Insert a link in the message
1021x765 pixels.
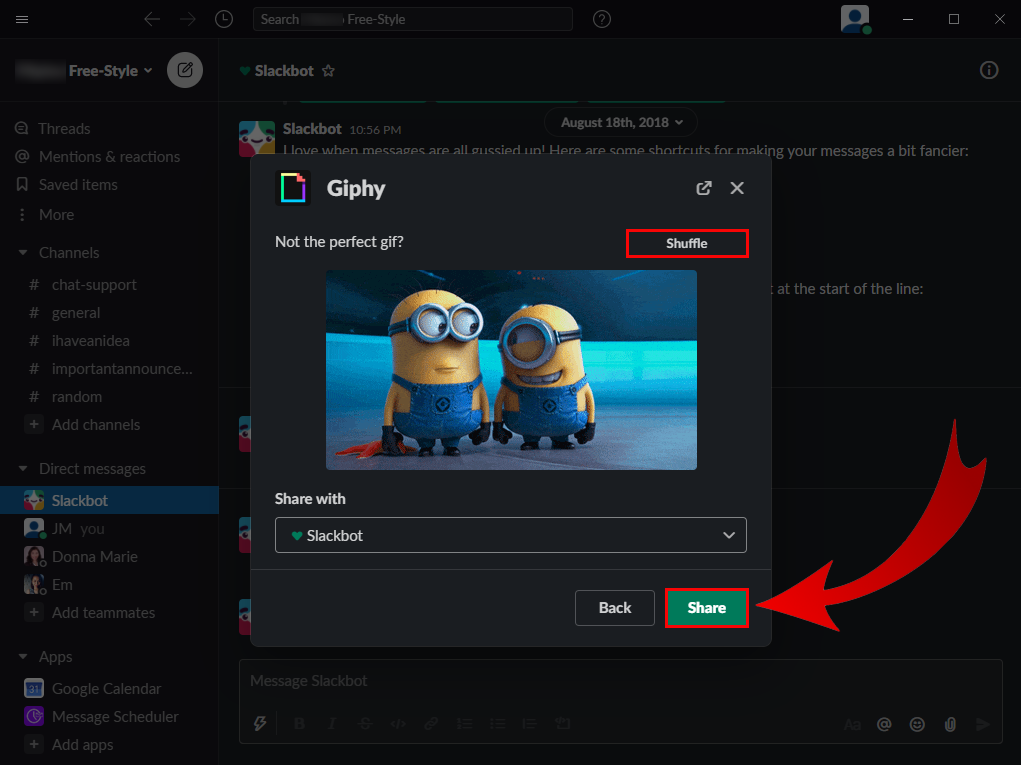(x=431, y=724)
